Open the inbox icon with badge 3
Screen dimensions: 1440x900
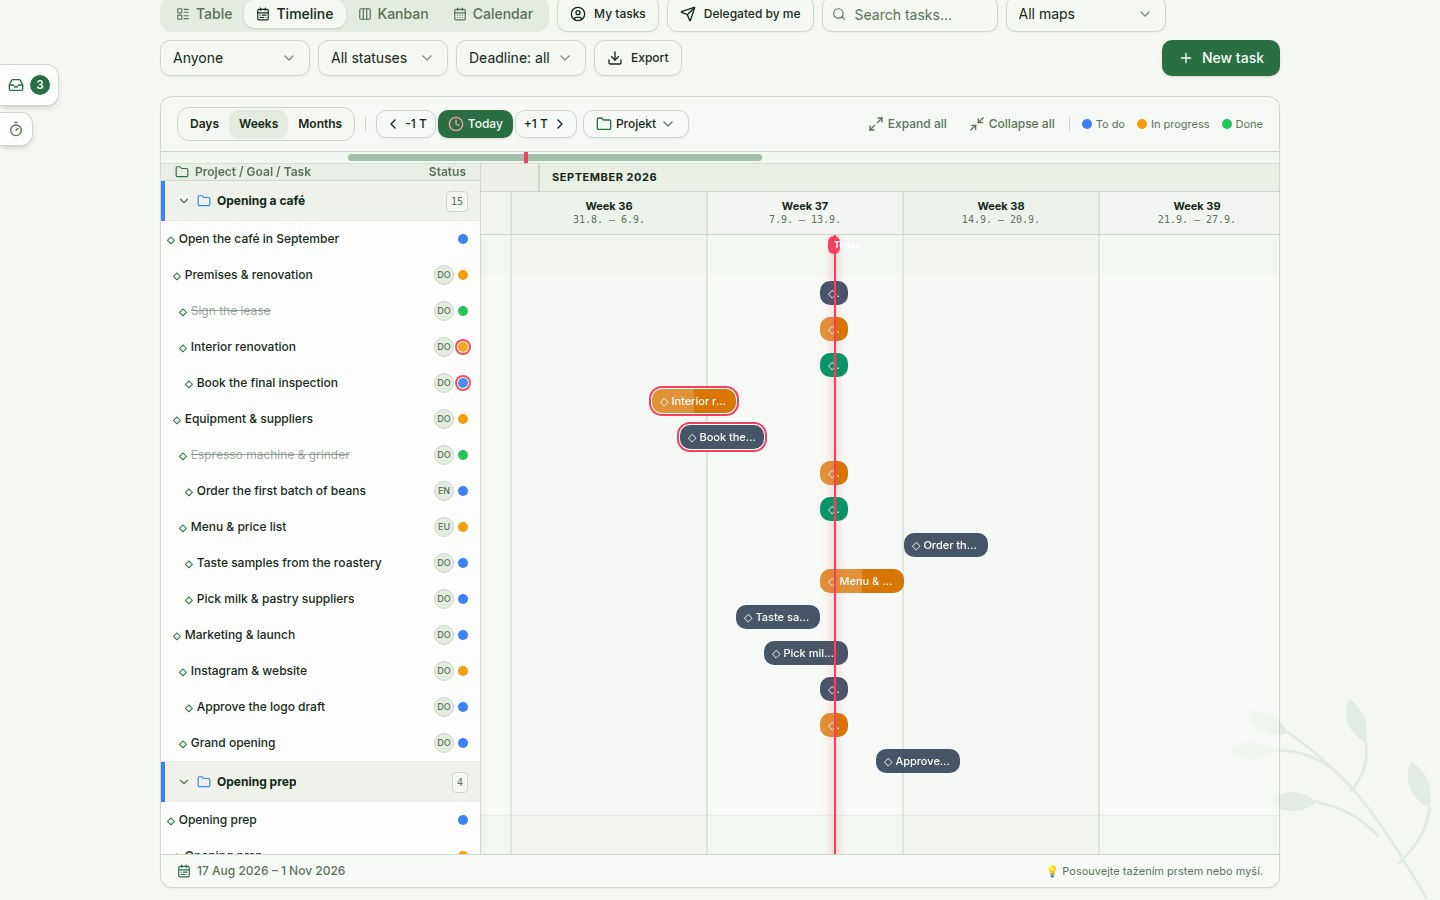coord(28,85)
